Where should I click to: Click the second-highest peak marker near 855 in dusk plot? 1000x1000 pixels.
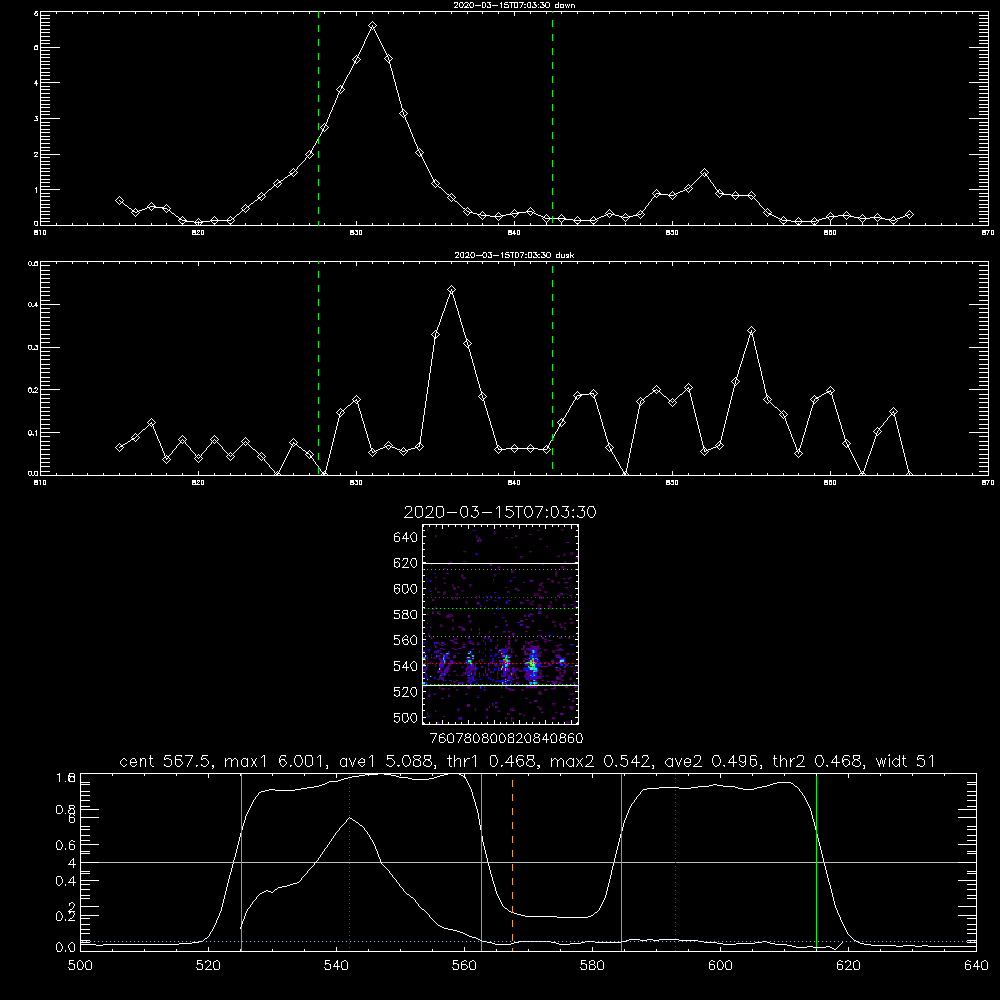[751, 331]
